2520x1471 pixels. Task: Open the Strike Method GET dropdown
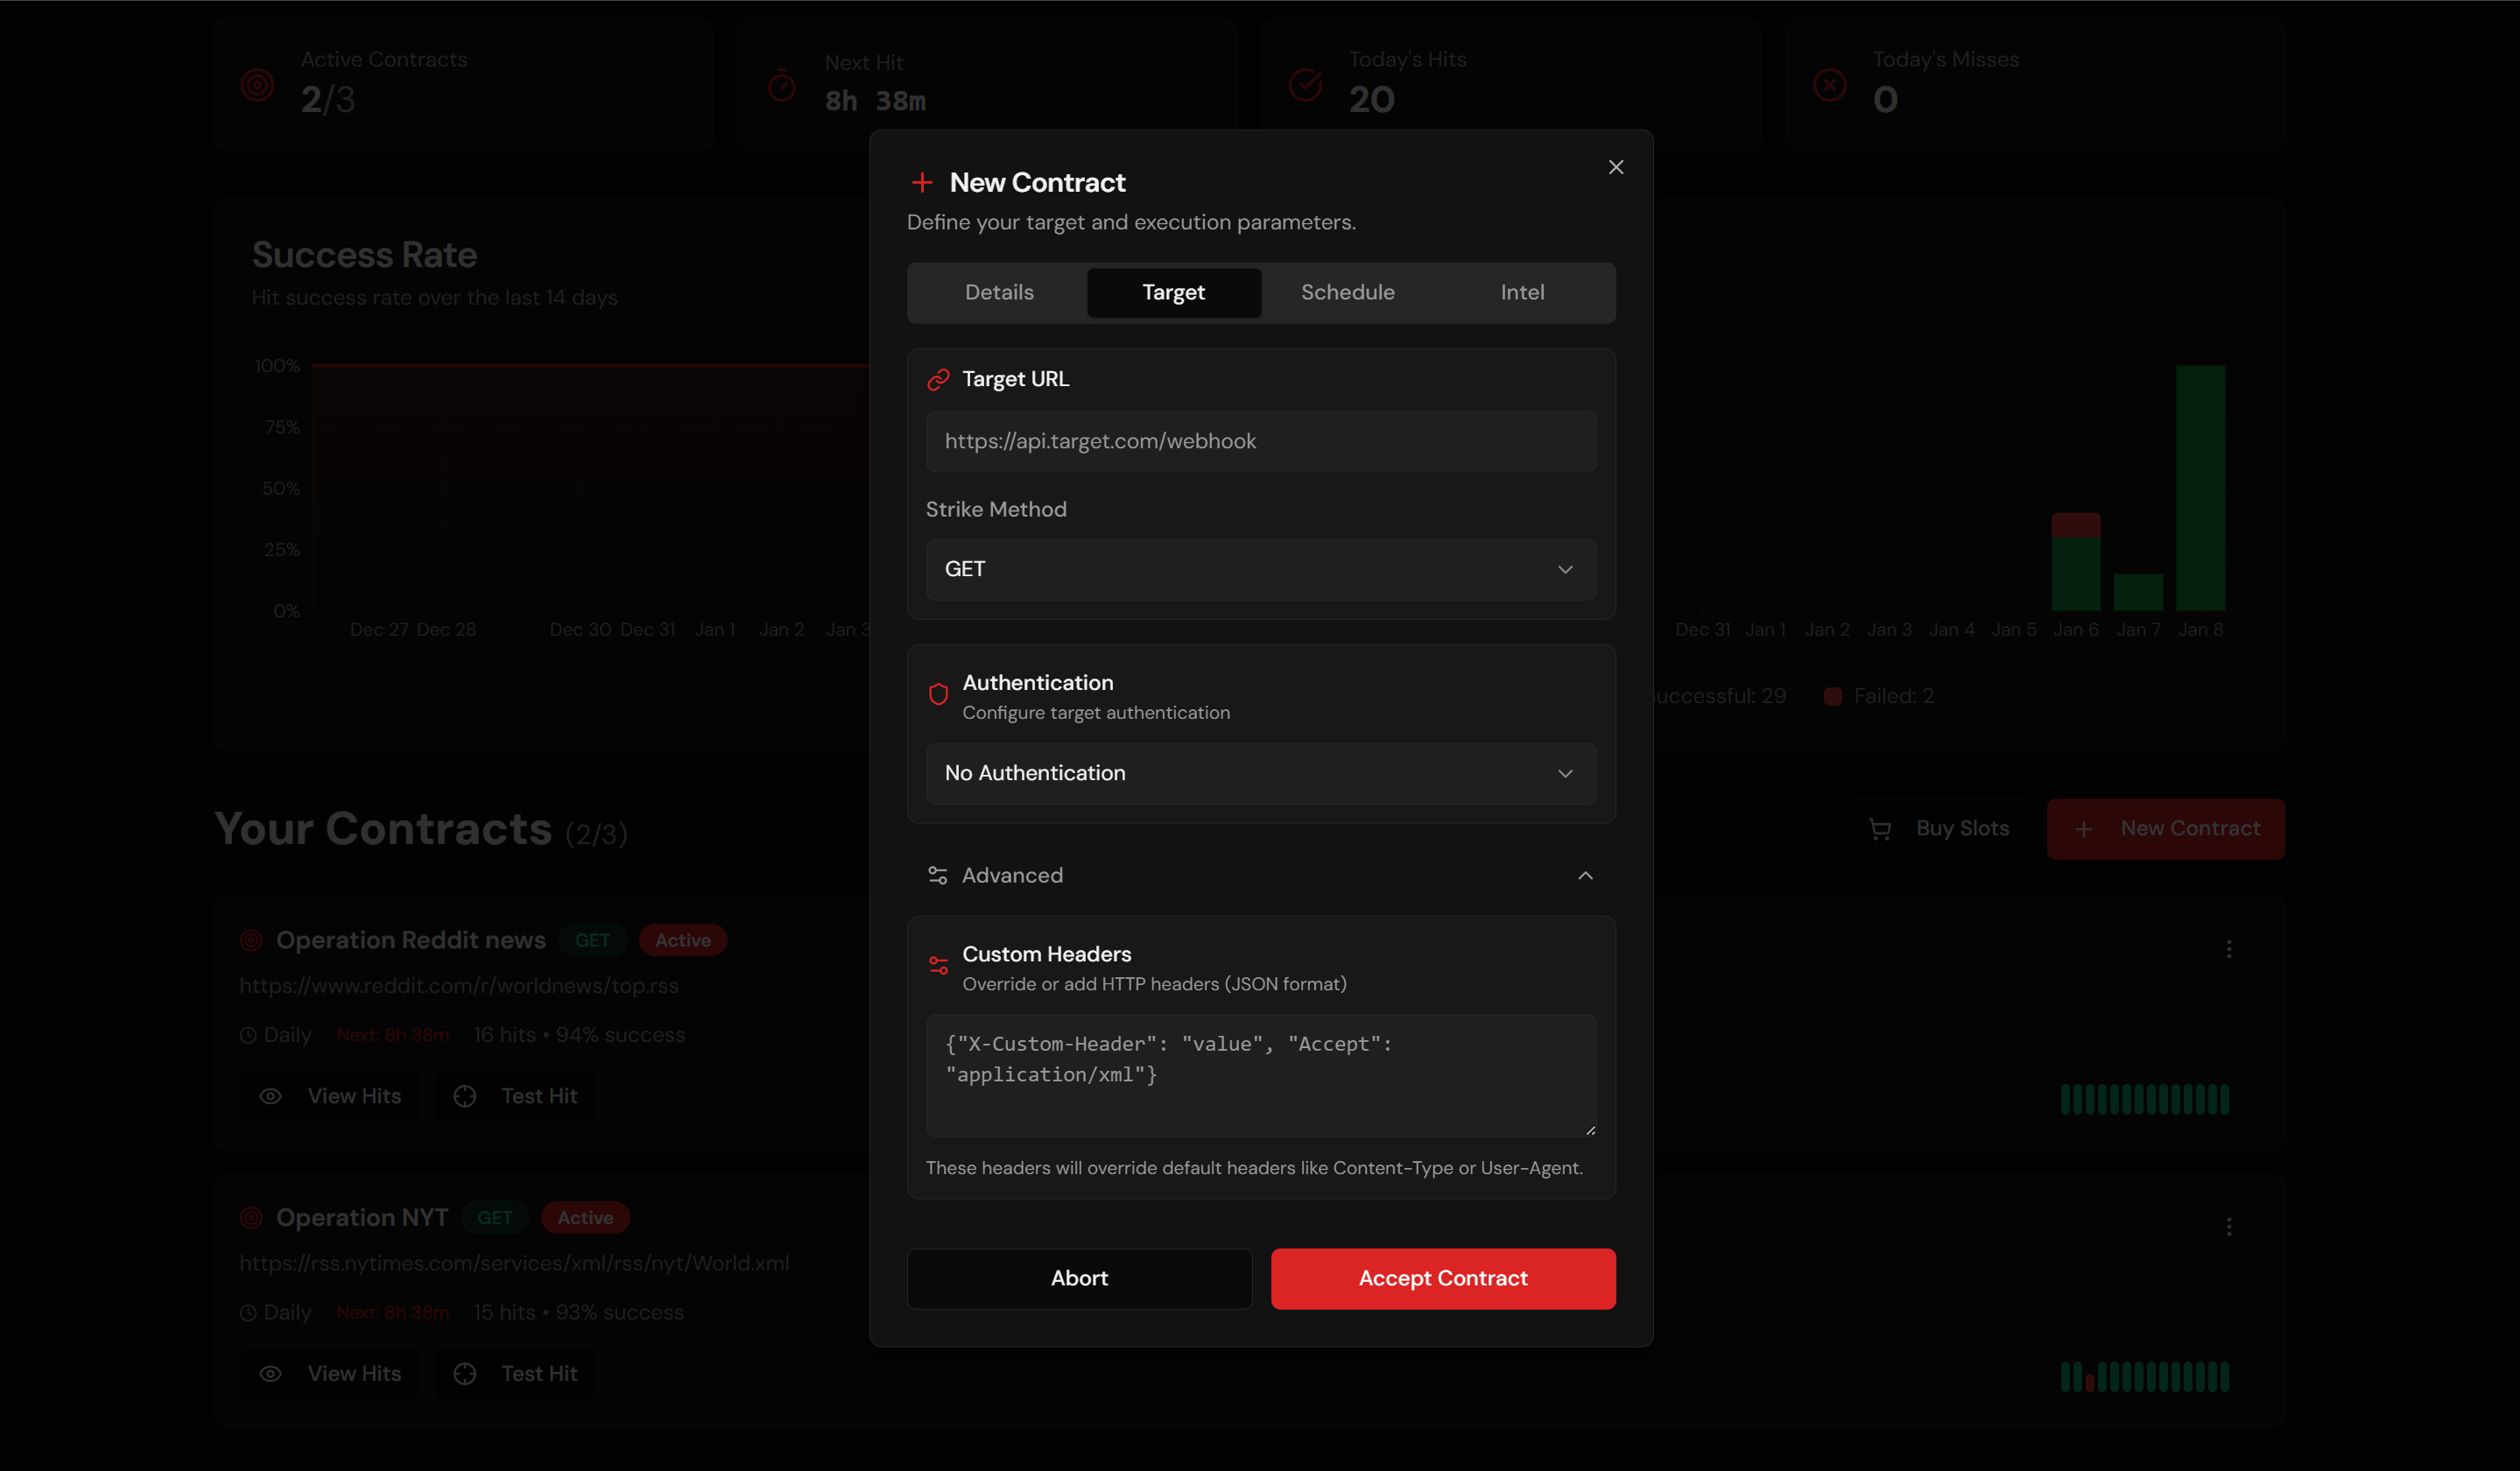point(1260,569)
